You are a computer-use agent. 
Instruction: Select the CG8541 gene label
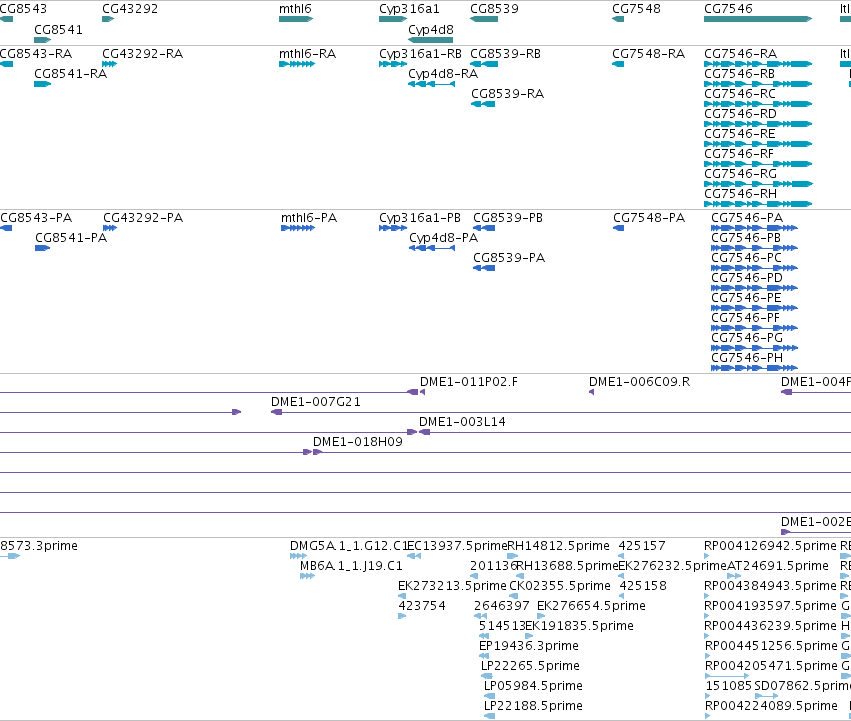59,29
